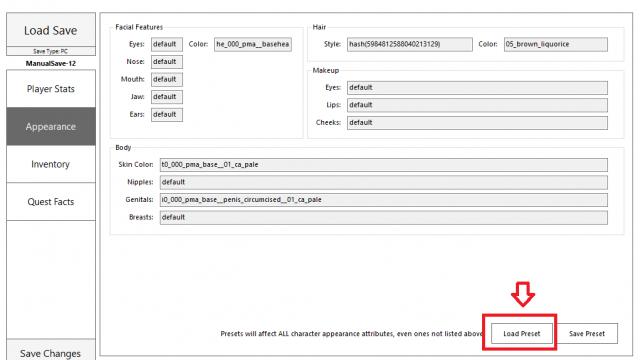This screenshot has height=360, width=640.
Task: Select the Makeup Eyes field
Action: pos(477,87)
